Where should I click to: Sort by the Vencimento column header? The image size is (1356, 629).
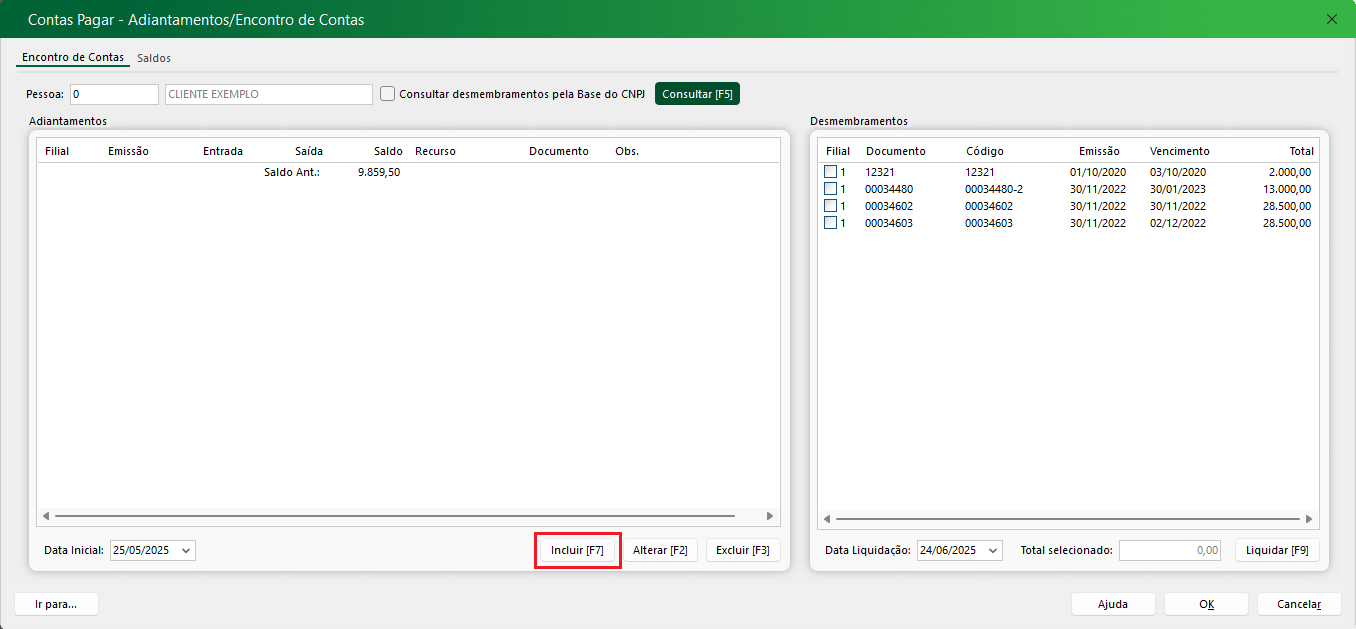point(1179,151)
